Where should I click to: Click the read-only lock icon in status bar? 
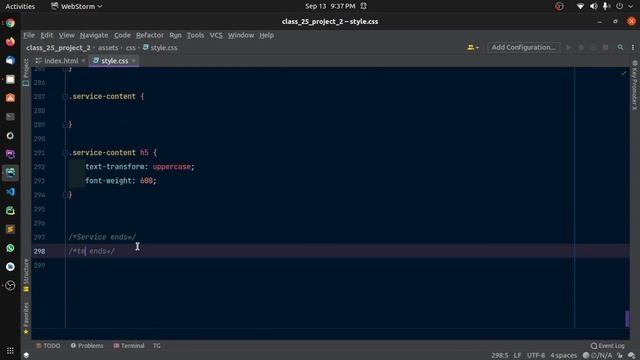620,356
